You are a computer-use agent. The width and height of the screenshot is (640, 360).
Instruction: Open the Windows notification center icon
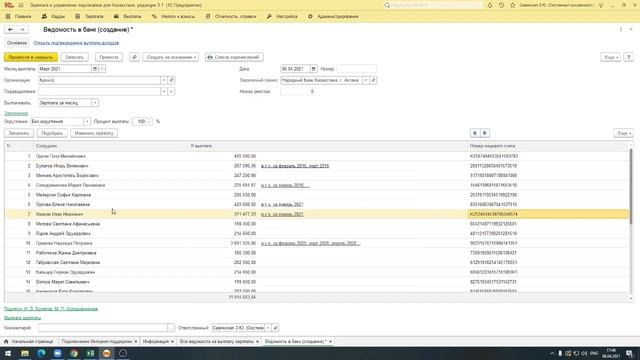point(629,353)
